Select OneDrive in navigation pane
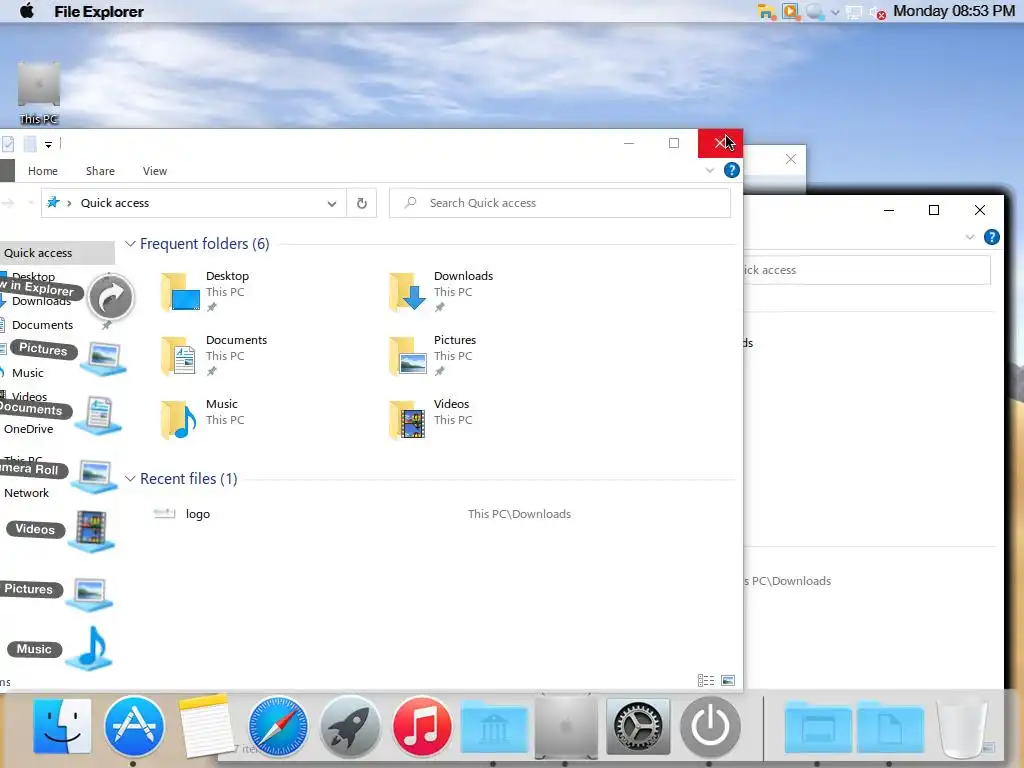 [28, 429]
